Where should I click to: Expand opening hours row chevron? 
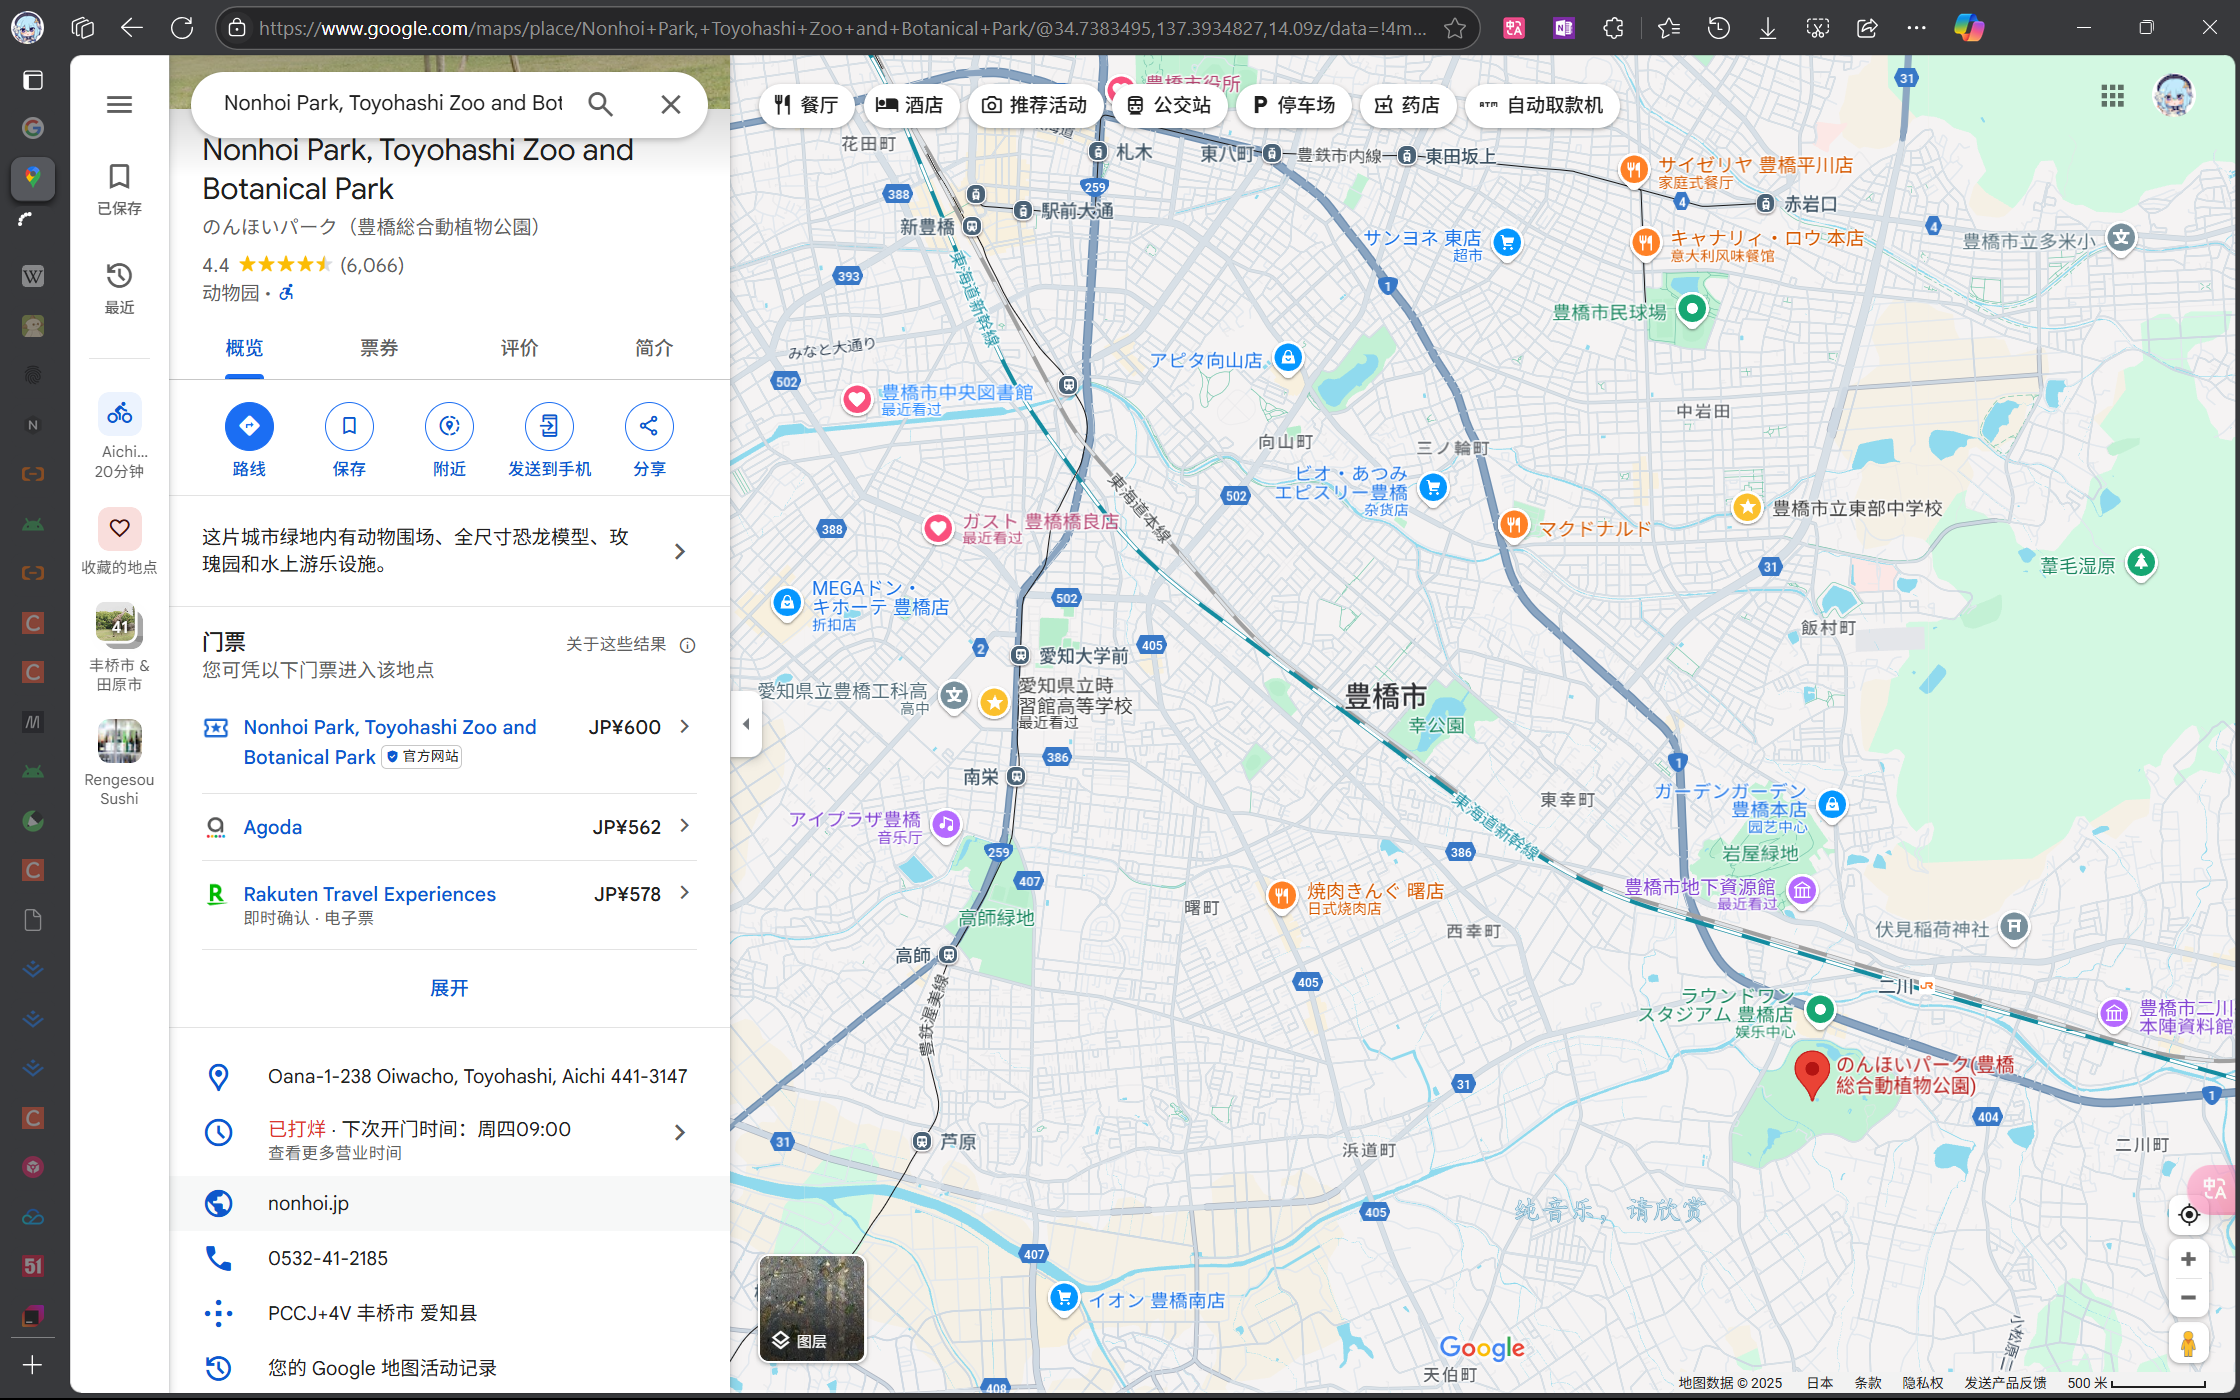pyautogui.click(x=680, y=1132)
